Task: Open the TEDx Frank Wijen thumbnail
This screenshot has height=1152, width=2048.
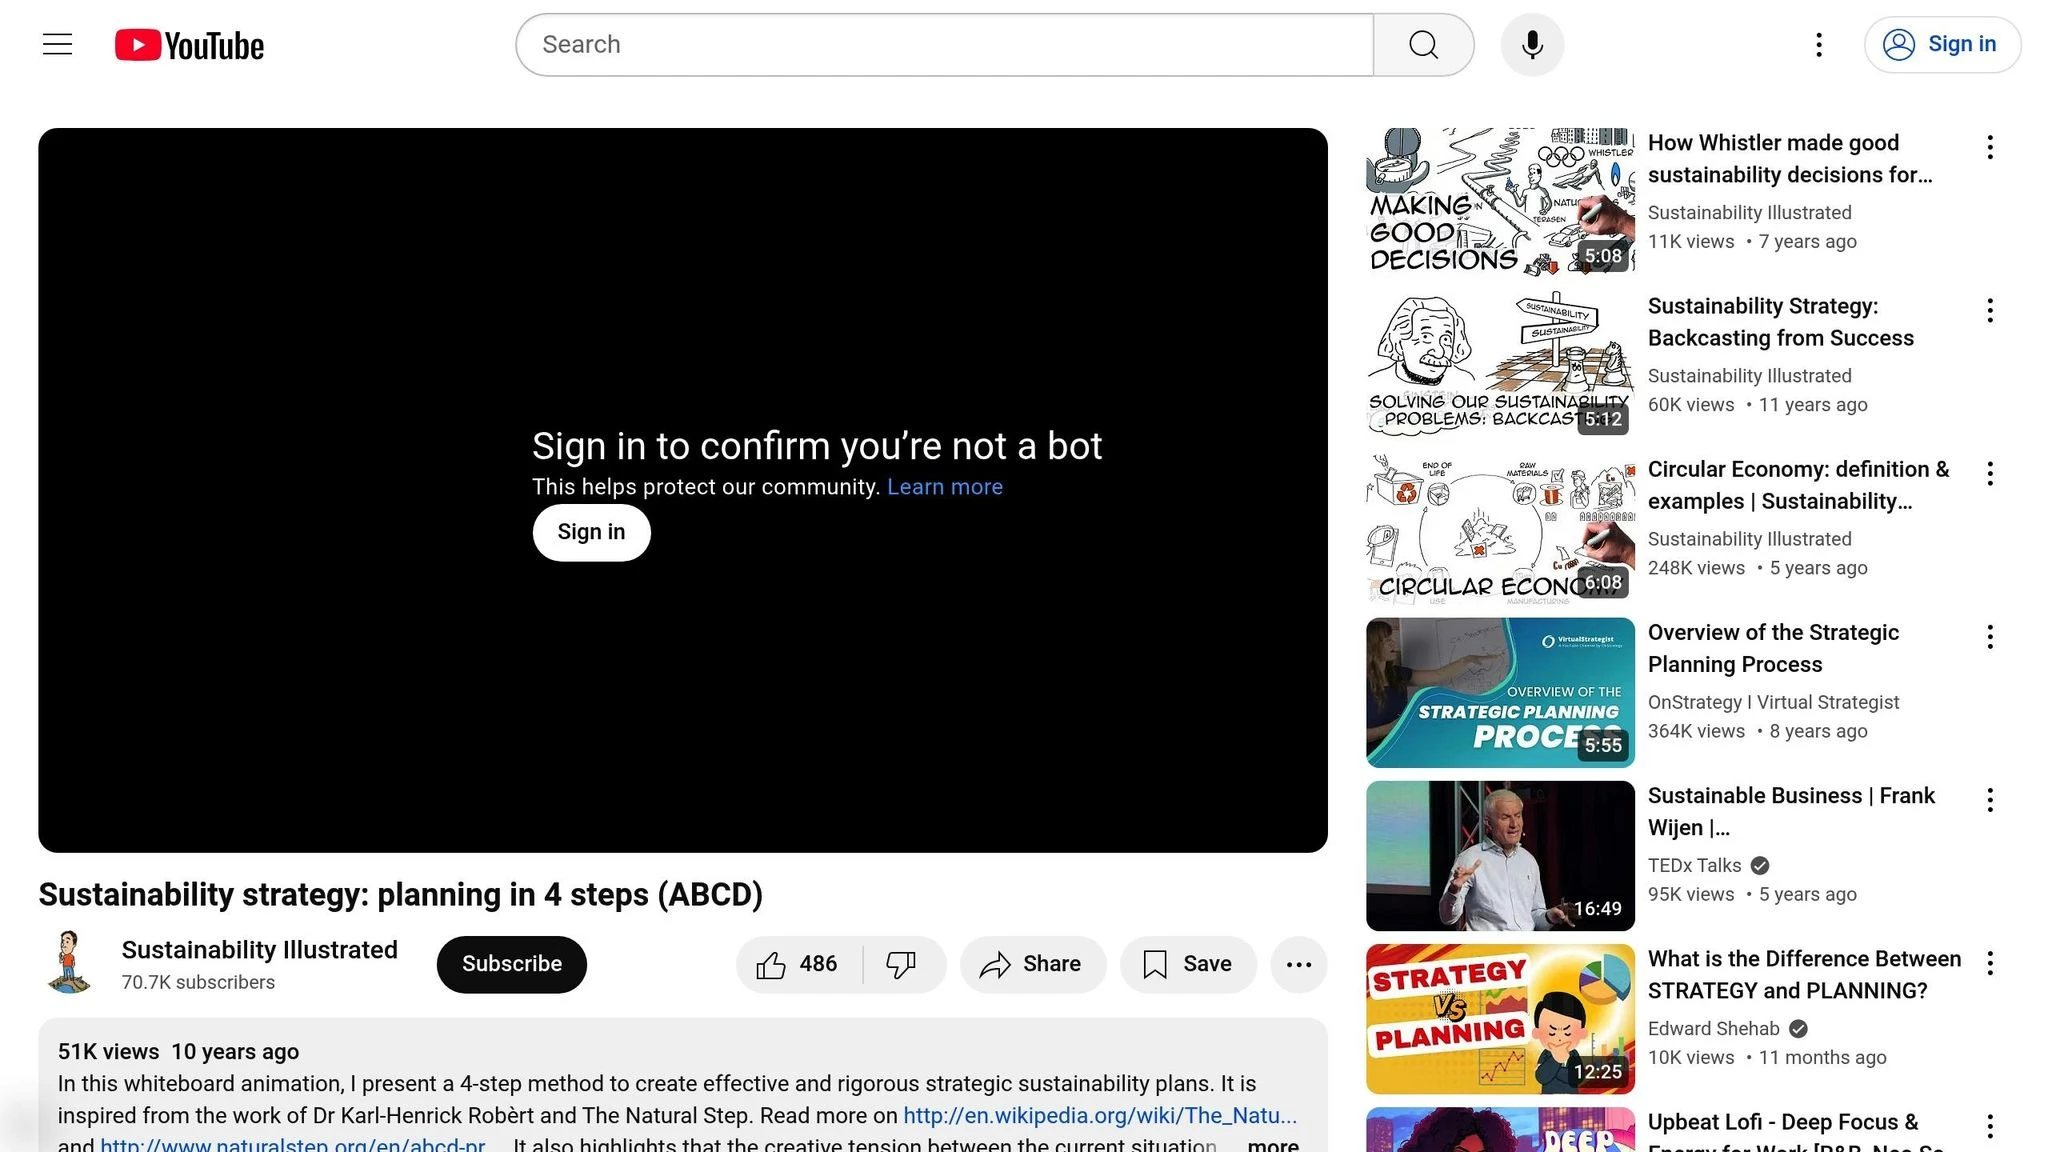Action: 1500,855
